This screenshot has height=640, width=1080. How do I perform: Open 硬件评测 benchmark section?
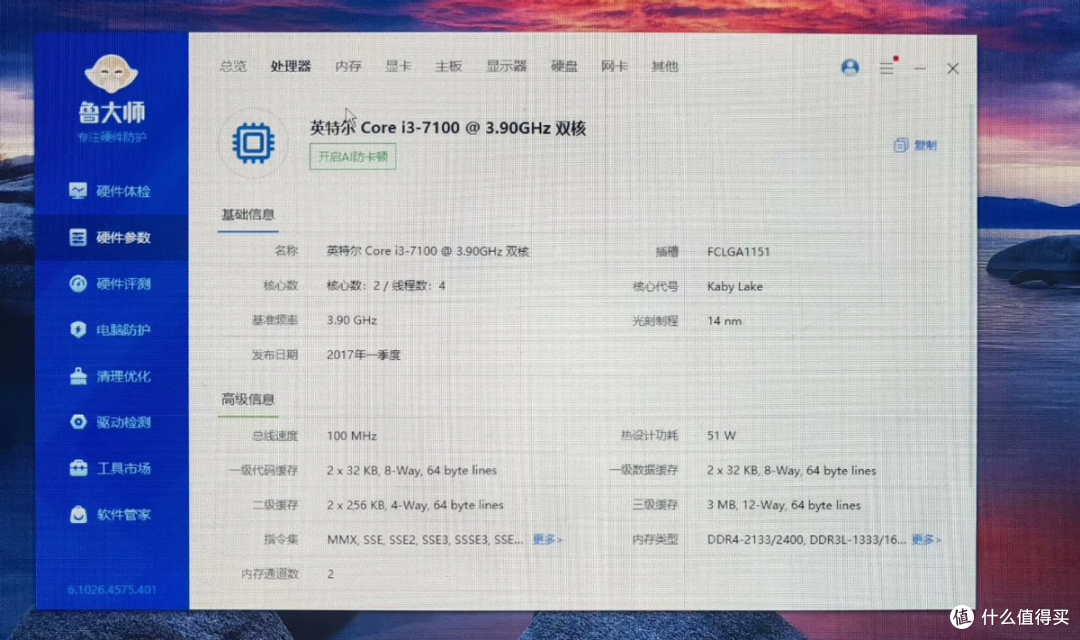110,284
